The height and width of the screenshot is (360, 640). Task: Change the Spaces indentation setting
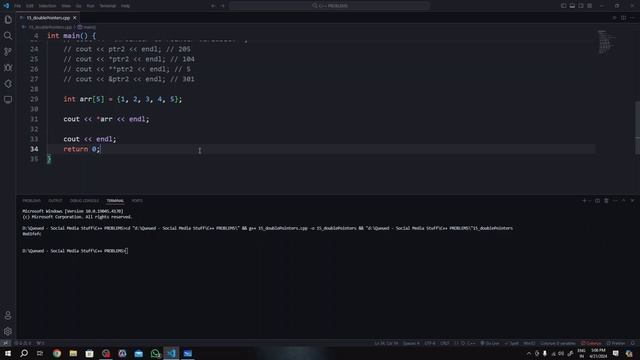coord(411,343)
